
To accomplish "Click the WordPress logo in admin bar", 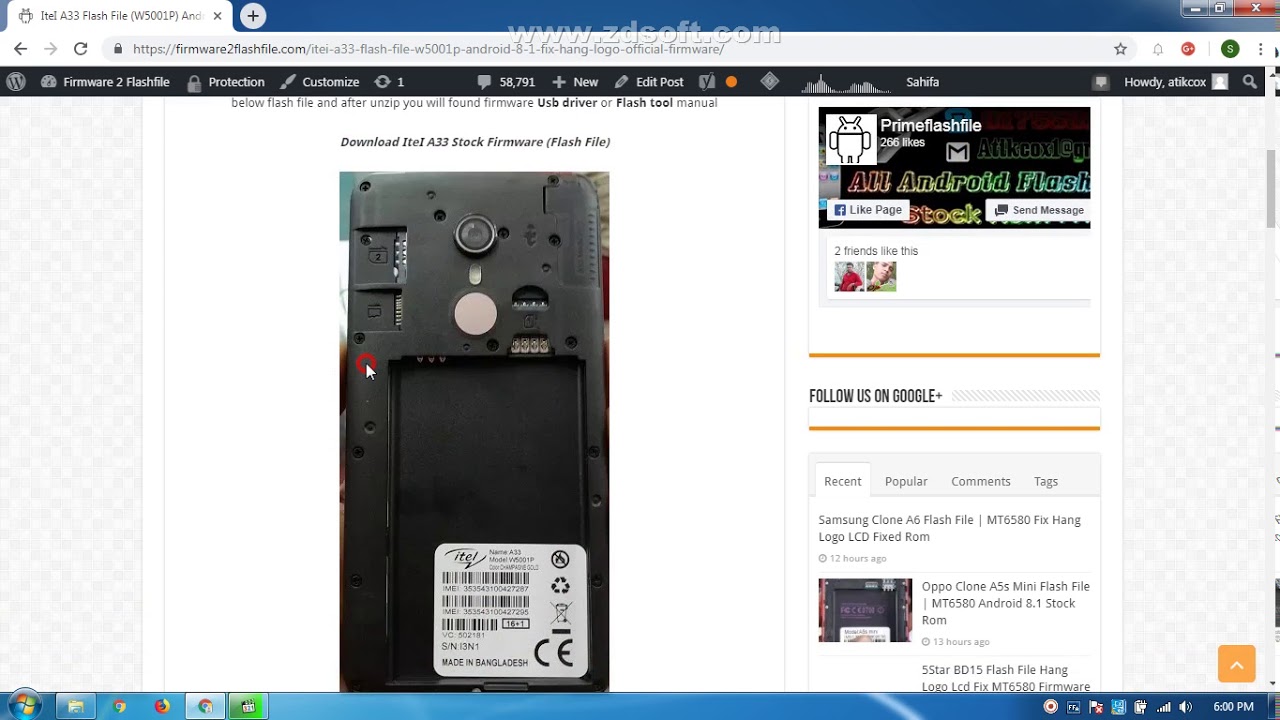I will click(x=16, y=82).
